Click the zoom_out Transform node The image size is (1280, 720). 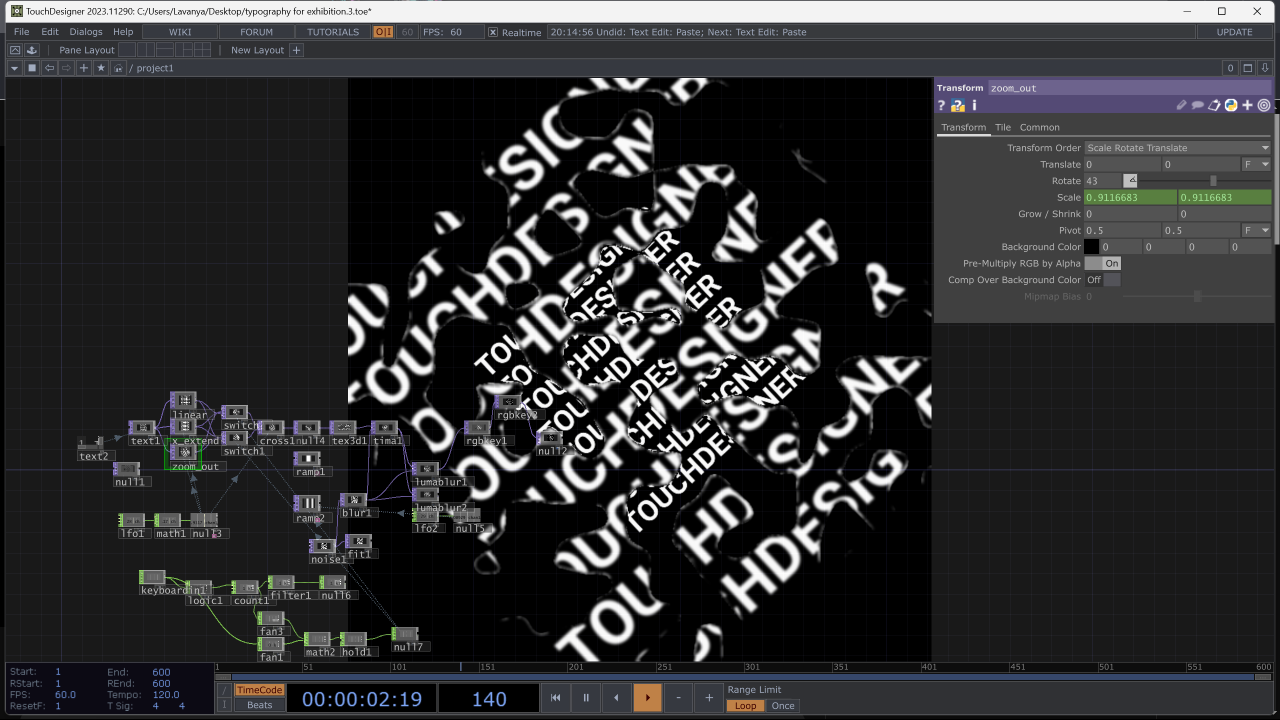coord(183,453)
